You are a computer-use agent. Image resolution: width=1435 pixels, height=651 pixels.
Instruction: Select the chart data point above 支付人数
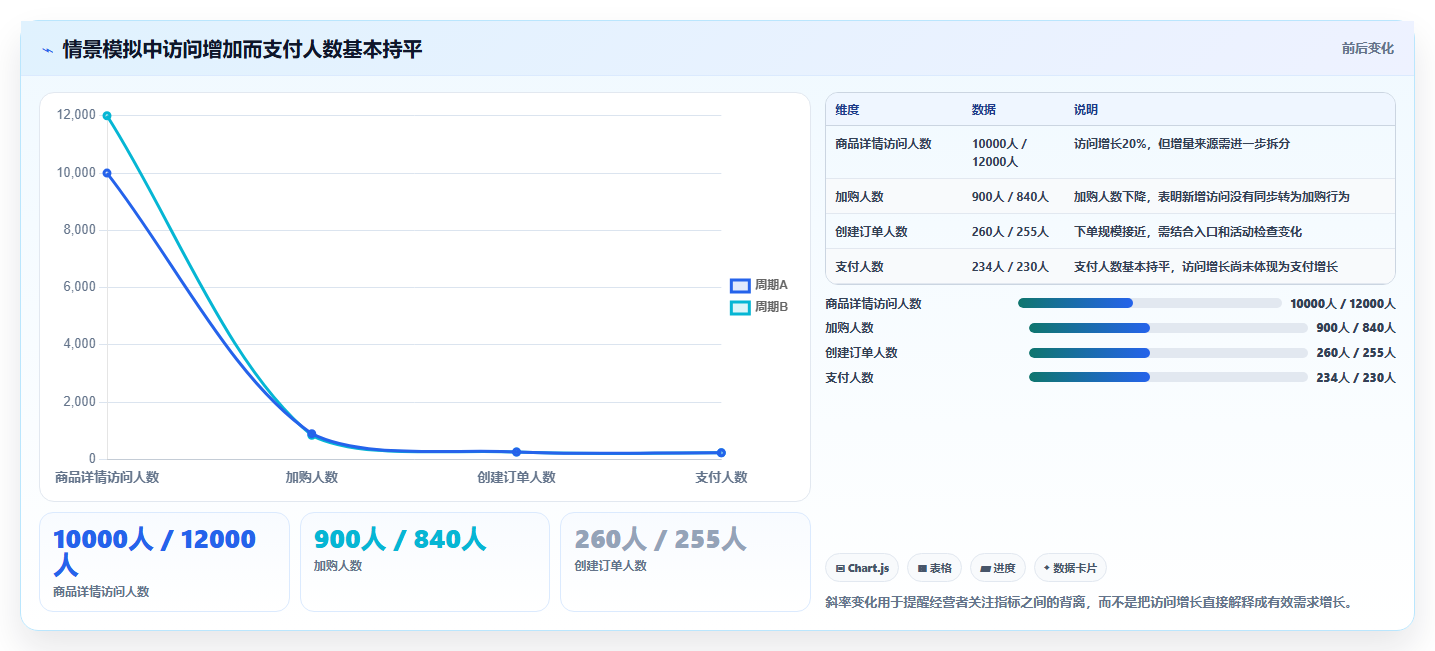coord(721,453)
